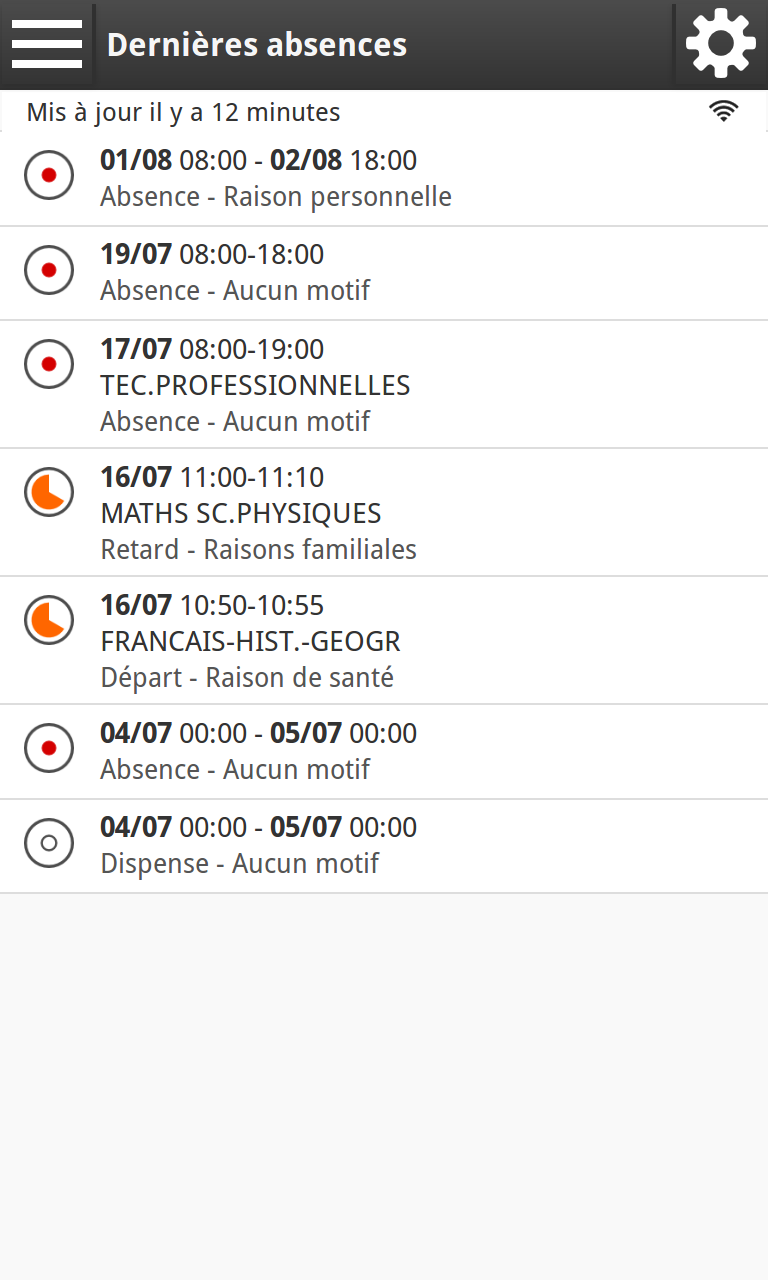The width and height of the screenshot is (768, 1280).
Task: Click red dot icon for 17/07 absence
Action: (x=49, y=364)
